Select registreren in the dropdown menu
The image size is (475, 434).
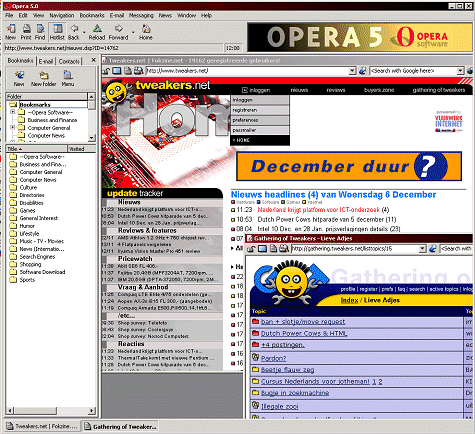260,110
